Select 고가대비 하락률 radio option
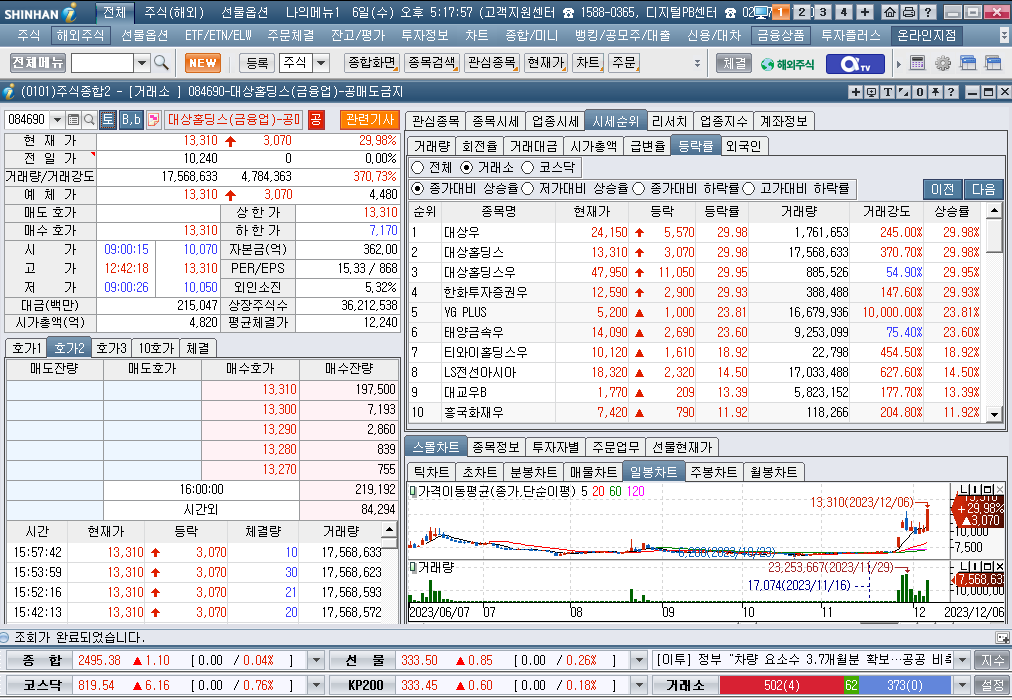Viewport: 1012px width, 700px height. [749, 188]
